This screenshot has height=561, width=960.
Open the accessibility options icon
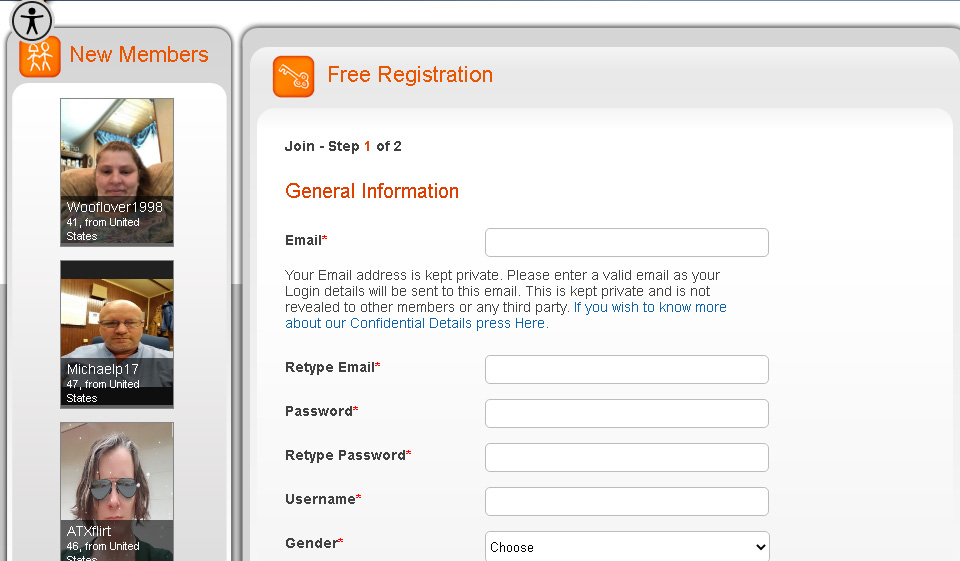click(x=32, y=21)
